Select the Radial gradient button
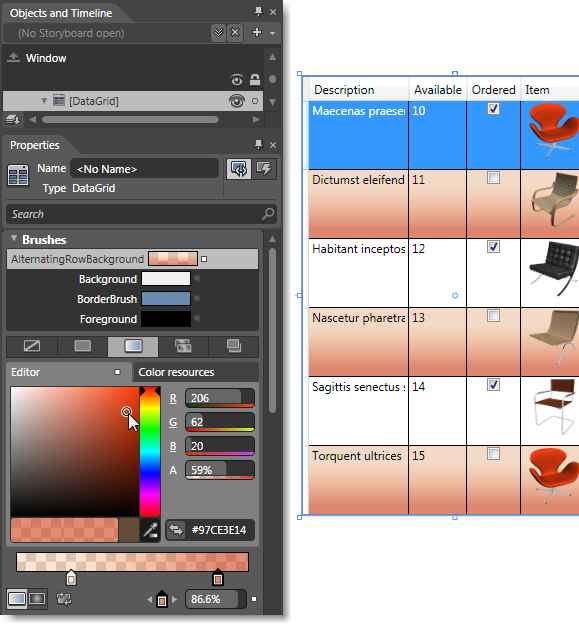Image resolution: width=579 pixels, height=624 pixels. click(37, 599)
